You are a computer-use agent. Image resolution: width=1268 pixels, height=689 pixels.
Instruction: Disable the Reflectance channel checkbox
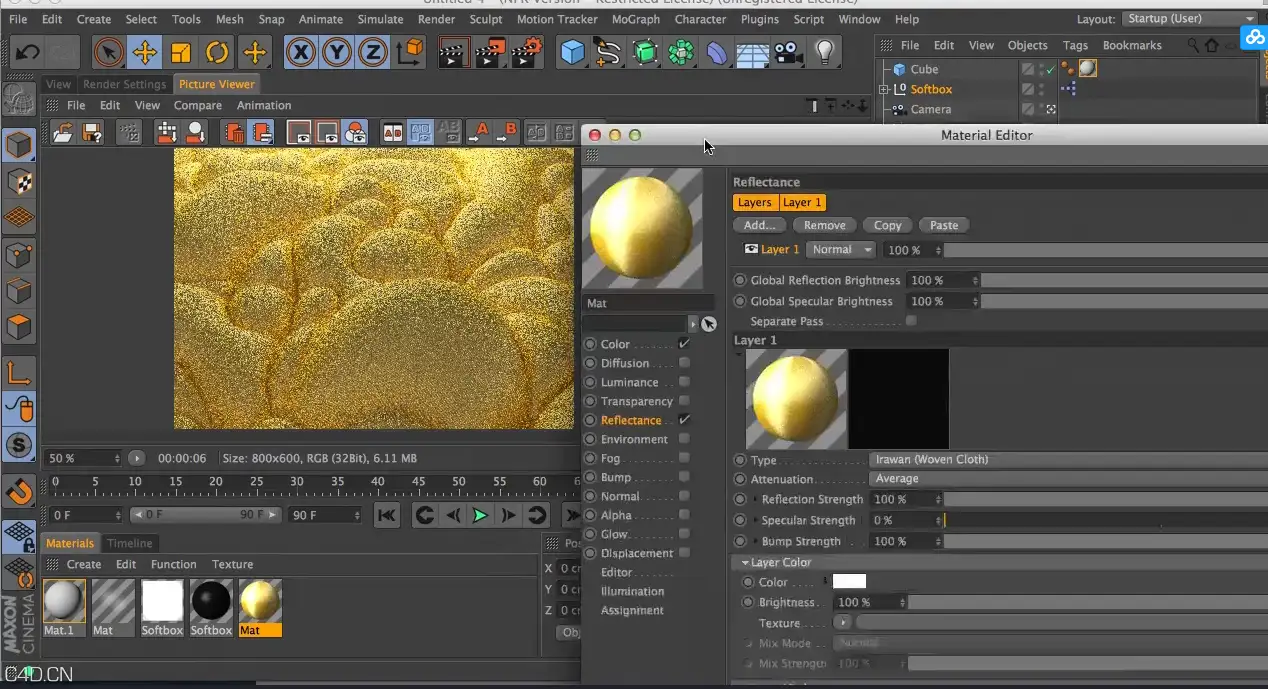684,420
